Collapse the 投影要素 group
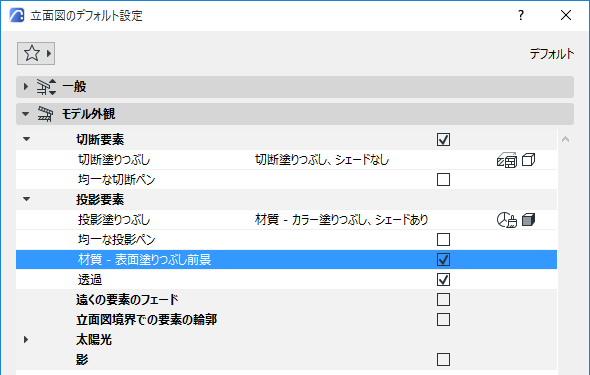The width and height of the screenshot is (590, 375). pyautogui.click(x=26, y=199)
